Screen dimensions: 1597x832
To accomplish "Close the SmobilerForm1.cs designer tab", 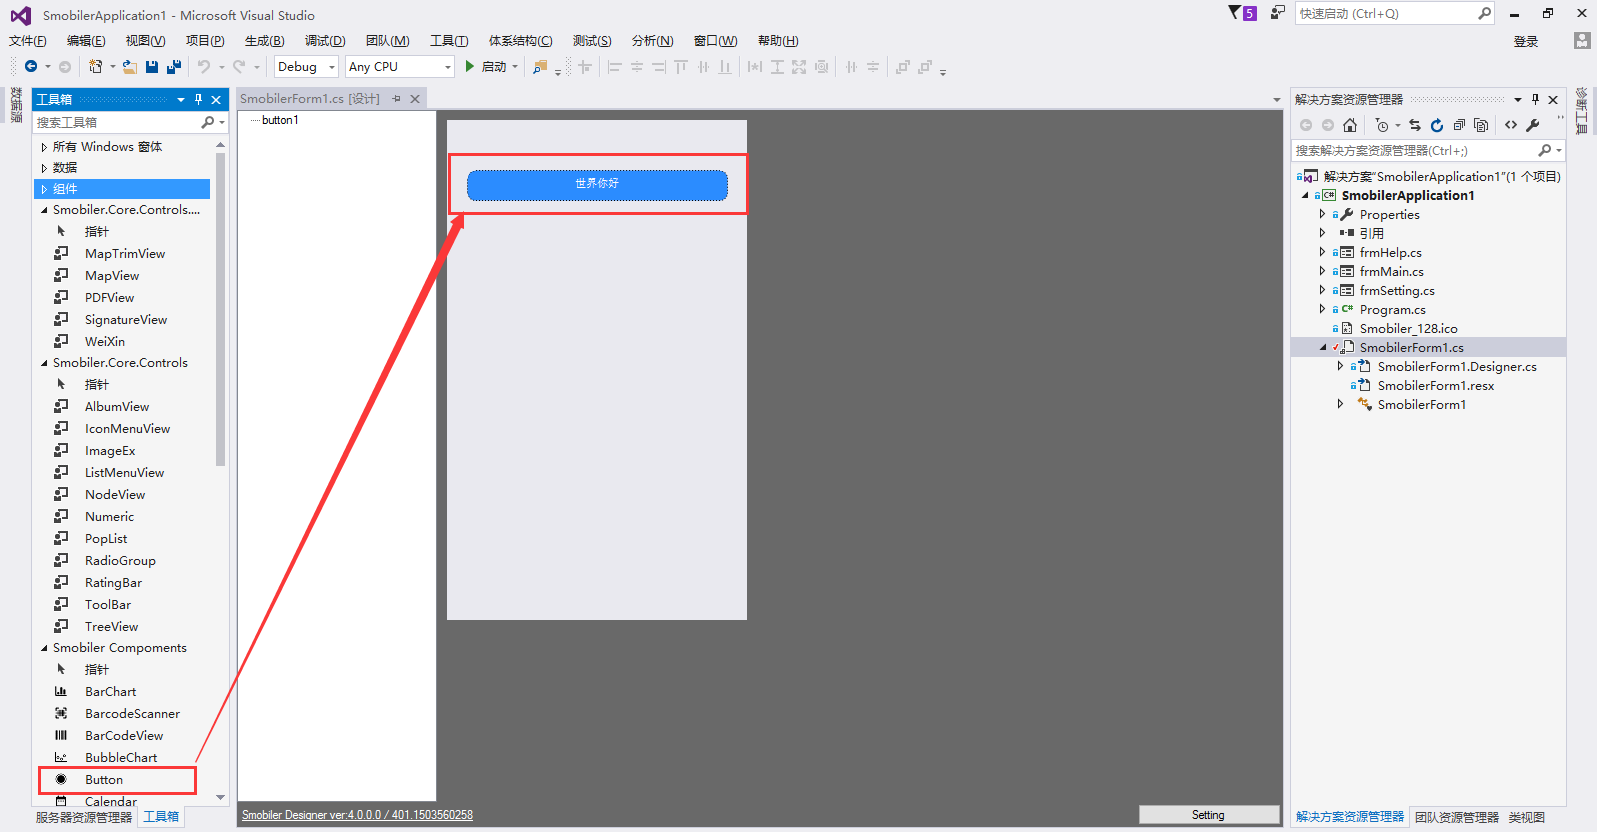I will coord(415,99).
